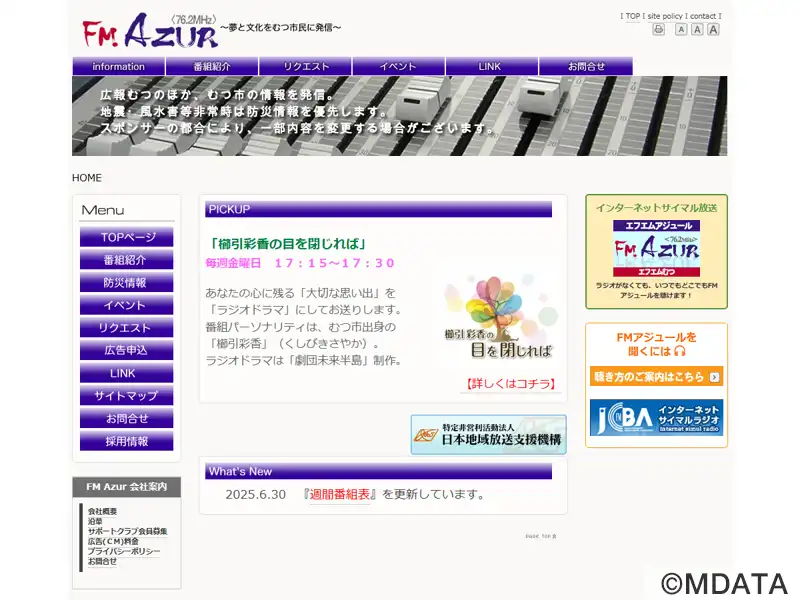
Task: Open プライバシーポリシー in company info list
Action: coord(123,551)
